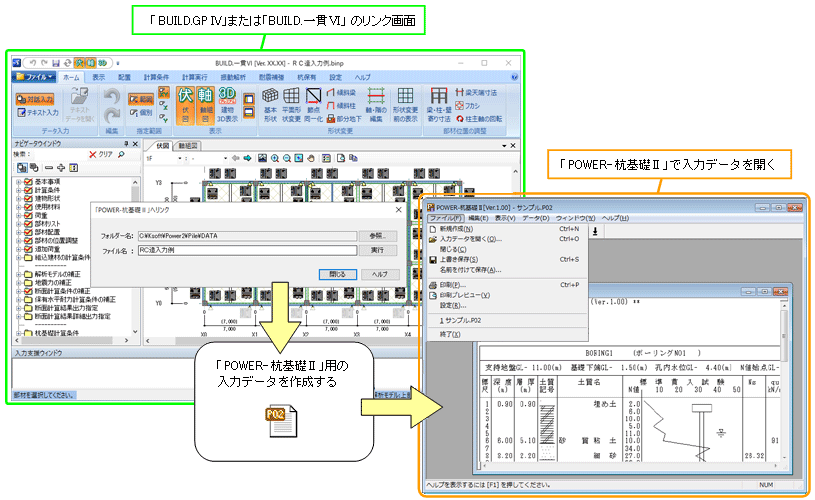
Task: Toggle the 部材リスト checkbox in navigator
Action: point(29,223)
